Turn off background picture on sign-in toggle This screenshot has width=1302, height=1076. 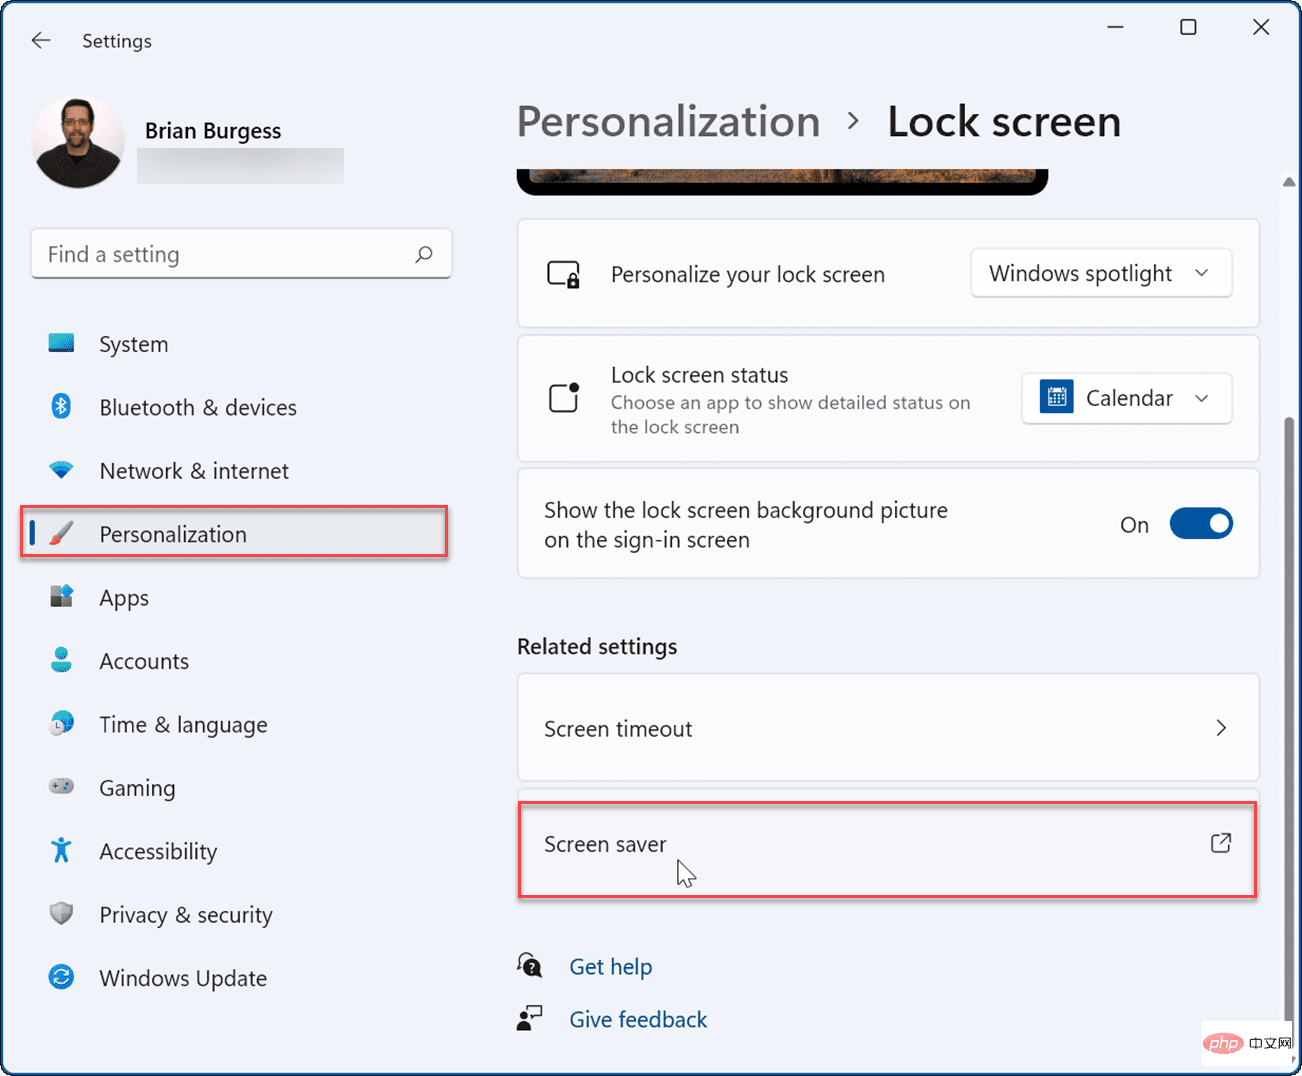point(1201,523)
